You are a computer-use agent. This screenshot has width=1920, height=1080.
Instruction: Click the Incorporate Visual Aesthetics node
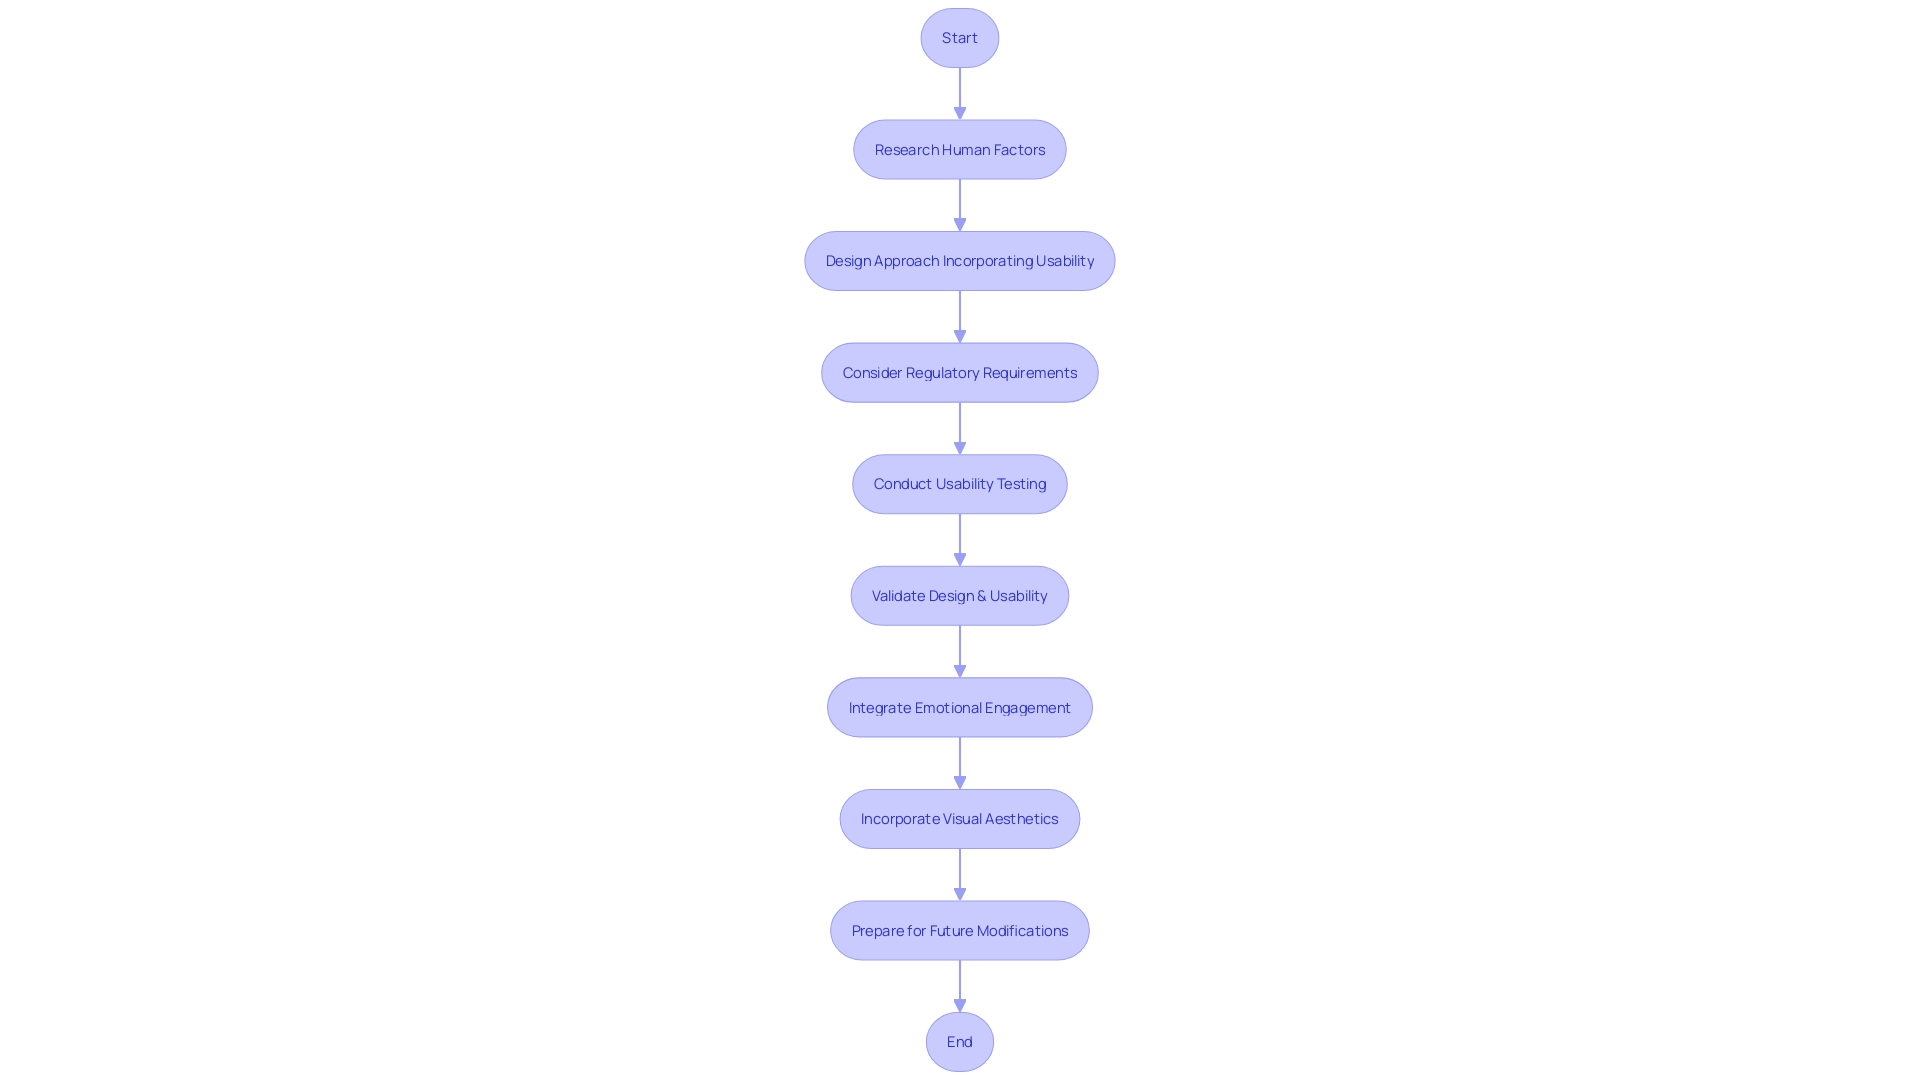pyautogui.click(x=959, y=818)
